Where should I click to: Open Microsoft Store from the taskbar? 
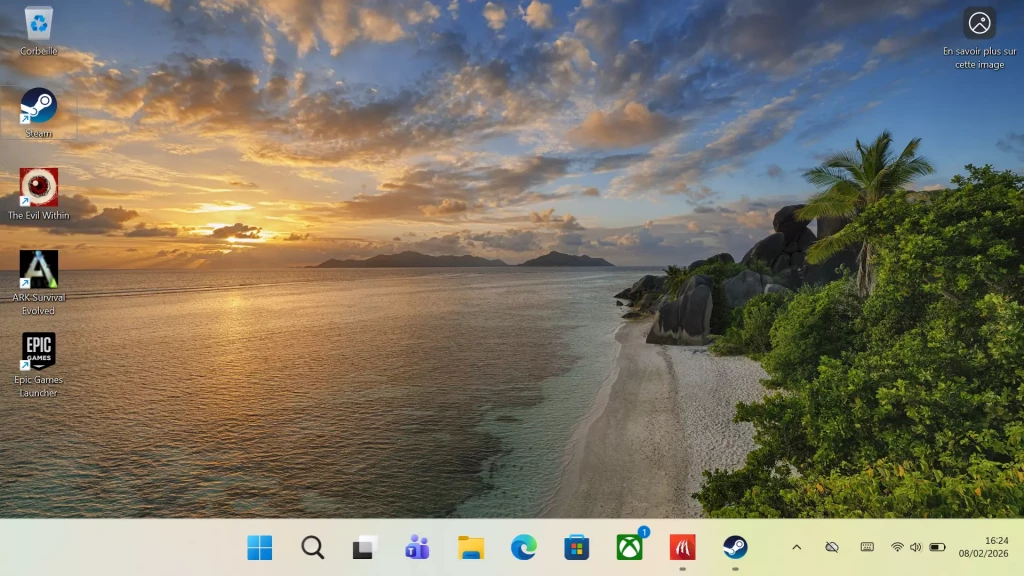coord(577,547)
